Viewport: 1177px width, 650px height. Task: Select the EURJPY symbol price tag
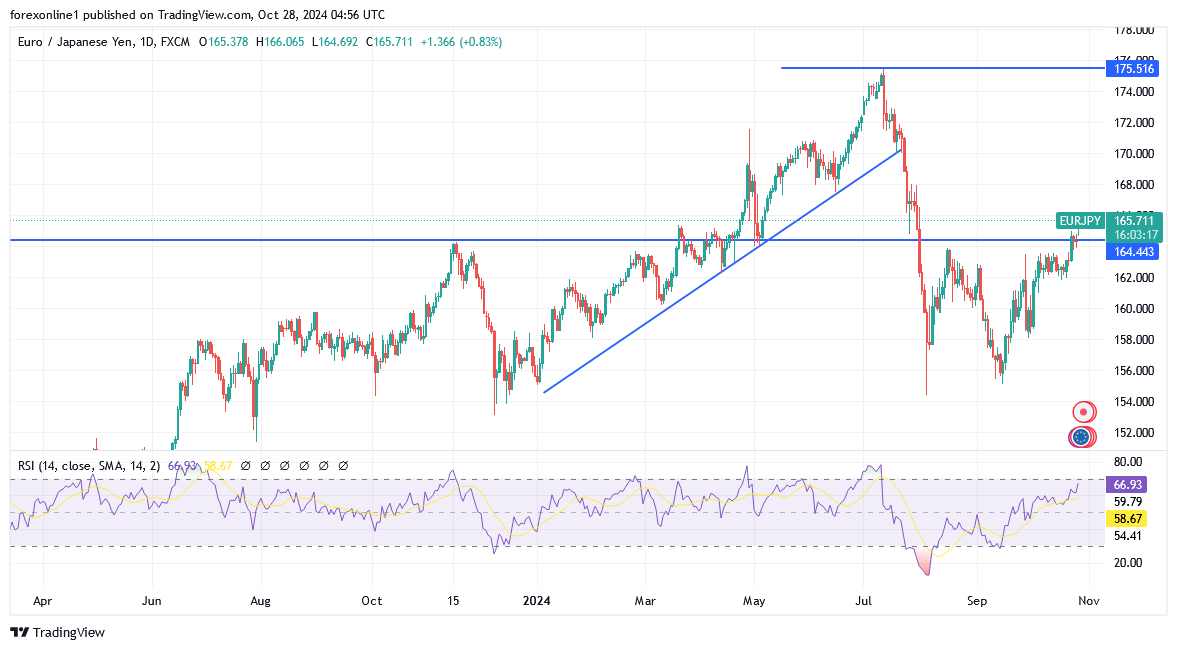tap(1079, 221)
